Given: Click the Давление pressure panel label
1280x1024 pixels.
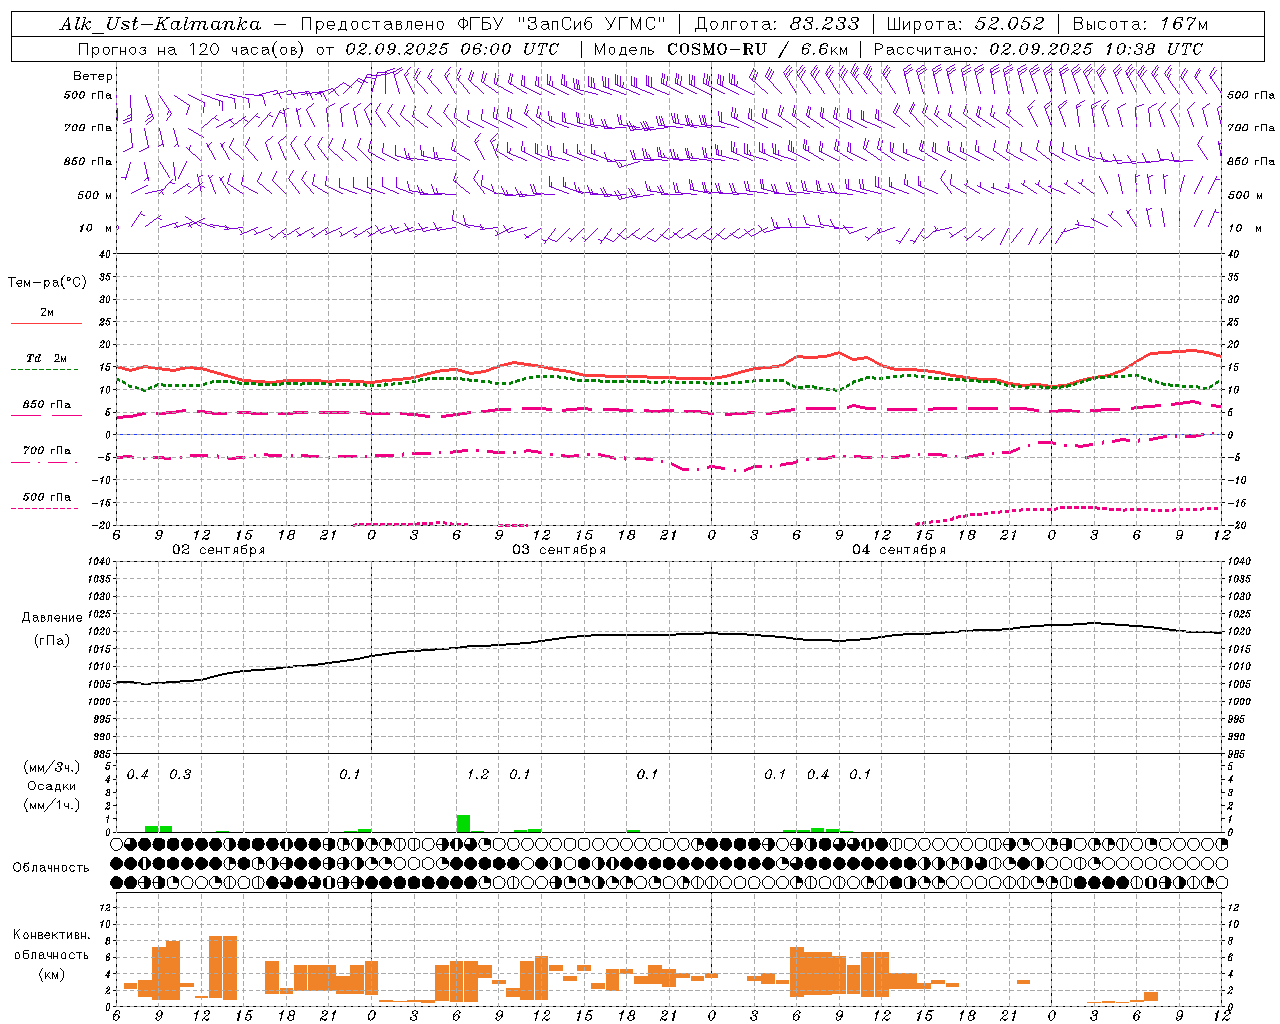Looking at the screenshot, I should click(x=52, y=618).
